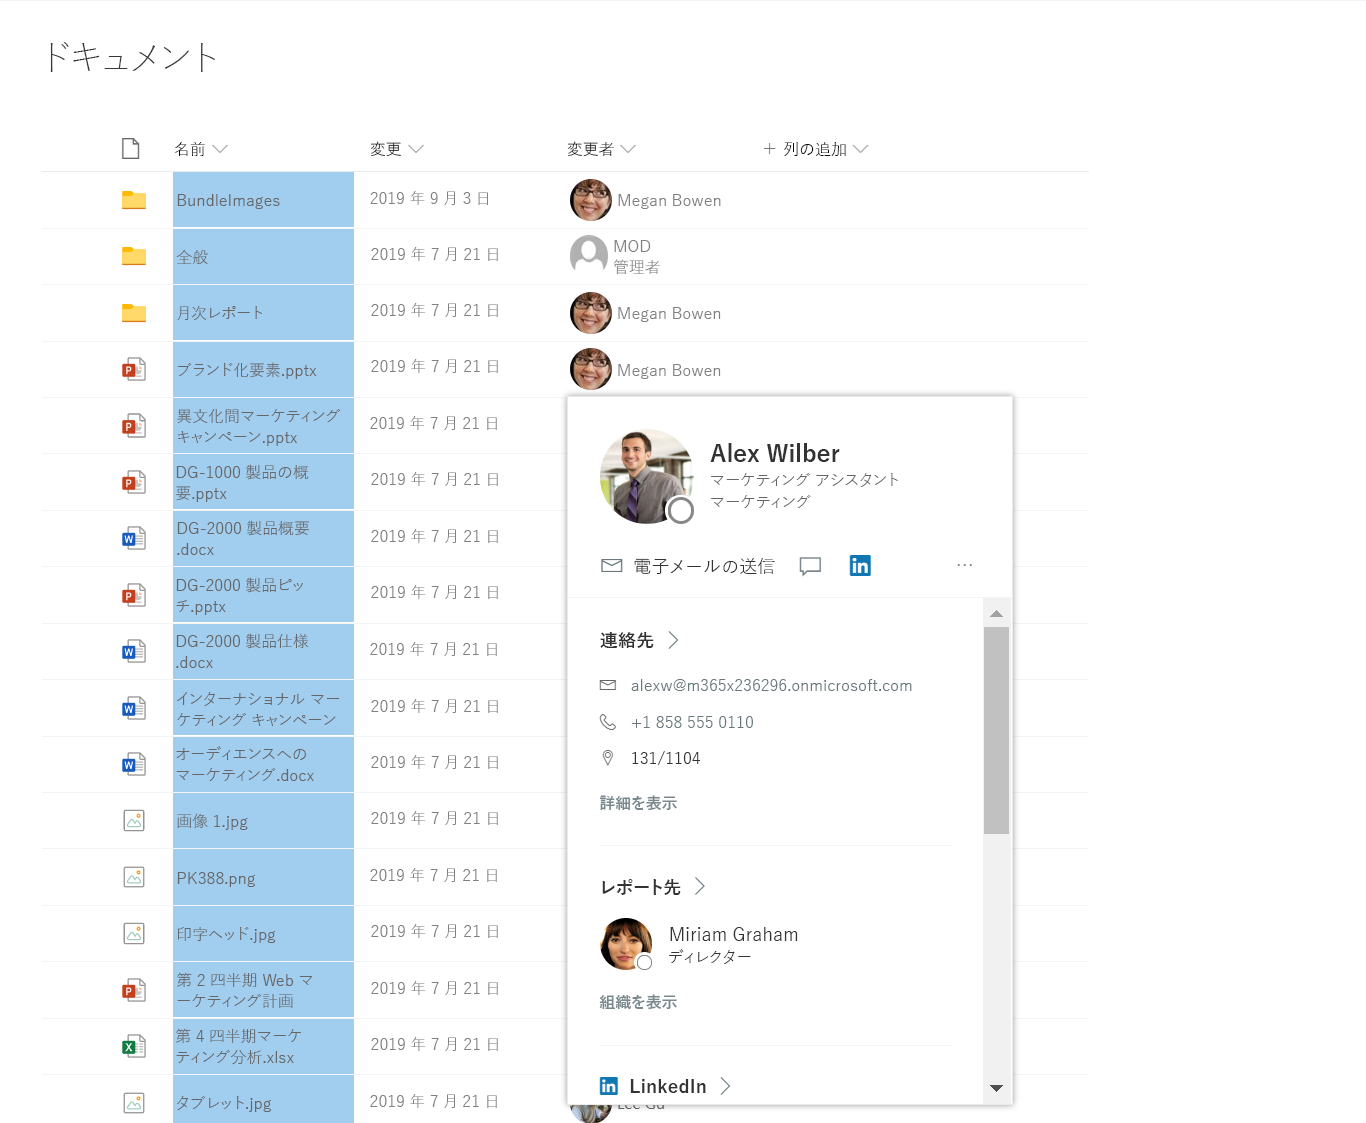Image resolution: width=1366 pixels, height=1123 pixels.
Task: Open more options ellipsis in profile card
Action: (x=964, y=565)
